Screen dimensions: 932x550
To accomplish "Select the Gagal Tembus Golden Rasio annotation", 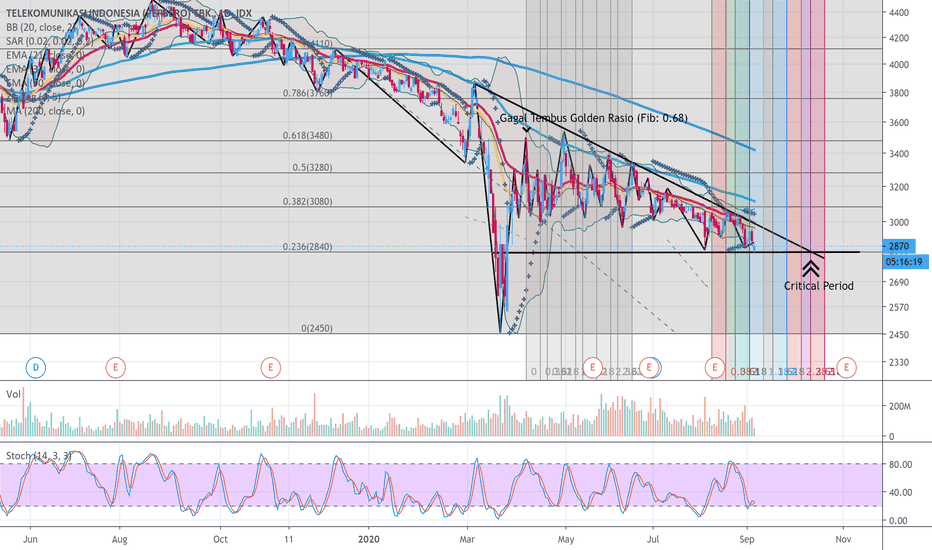I will click(593, 118).
